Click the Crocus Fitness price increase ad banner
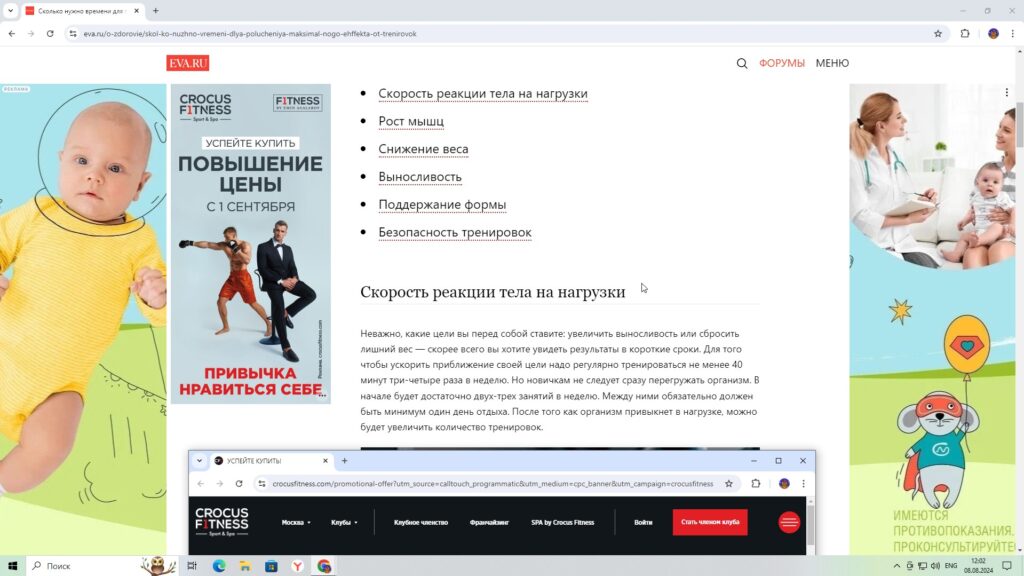Image resolution: width=1024 pixels, height=576 pixels. pos(250,243)
